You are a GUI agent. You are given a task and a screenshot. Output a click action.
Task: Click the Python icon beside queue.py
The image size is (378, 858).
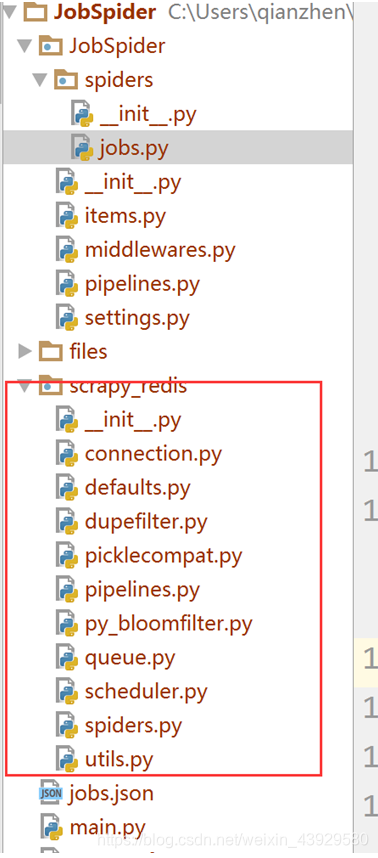[67, 657]
